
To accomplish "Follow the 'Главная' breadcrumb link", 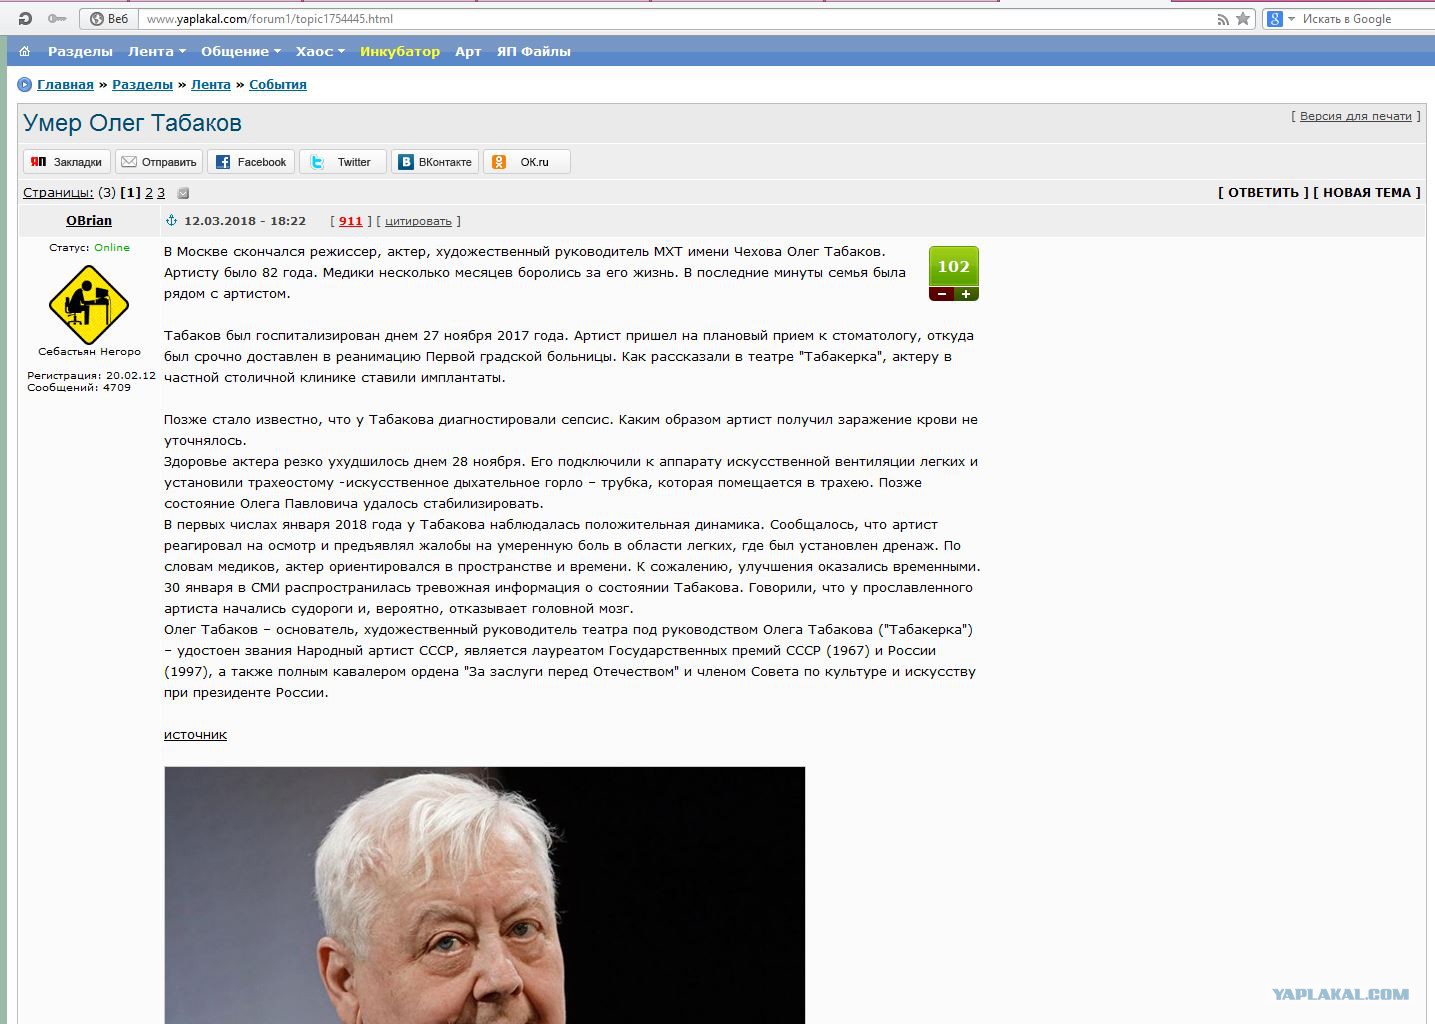I will (x=65, y=85).
